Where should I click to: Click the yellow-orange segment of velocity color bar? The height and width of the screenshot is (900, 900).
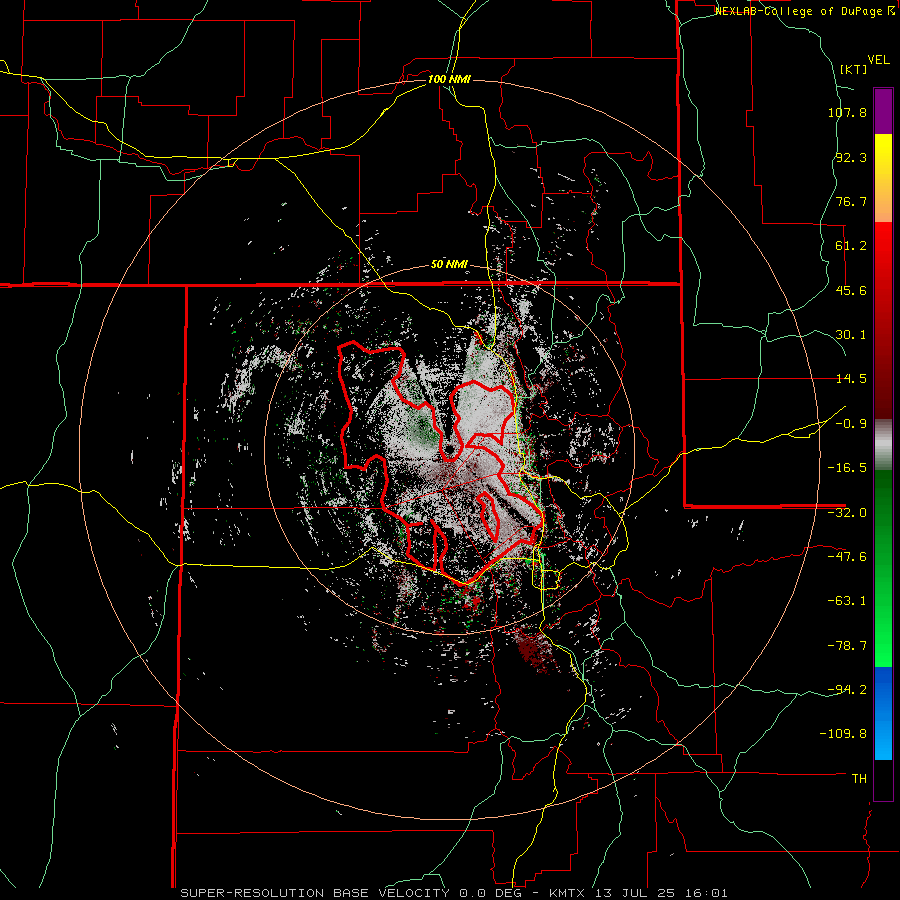point(883,178)
